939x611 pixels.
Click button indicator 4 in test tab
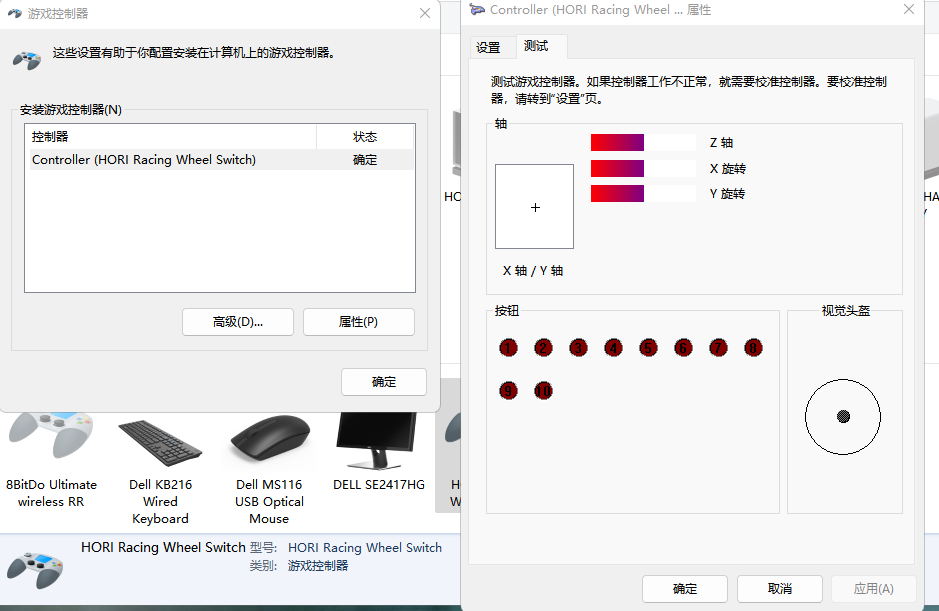pyautogui.click(x=613, y=348)
